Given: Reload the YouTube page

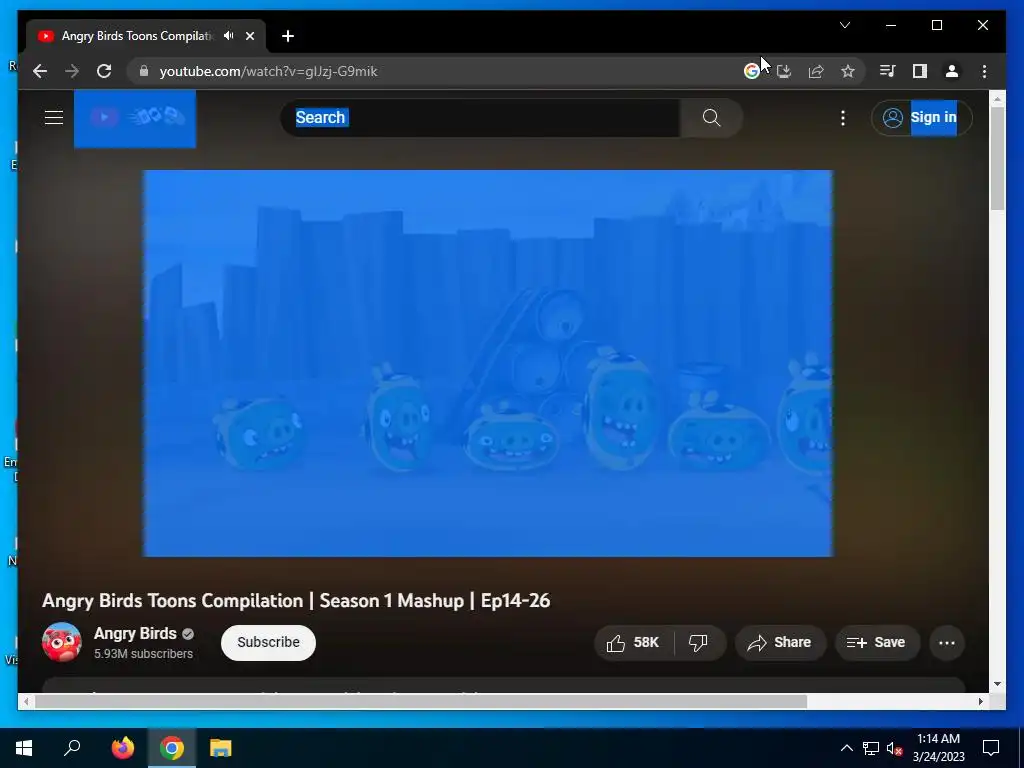Looking at the screenshot, I should point(104,71).
